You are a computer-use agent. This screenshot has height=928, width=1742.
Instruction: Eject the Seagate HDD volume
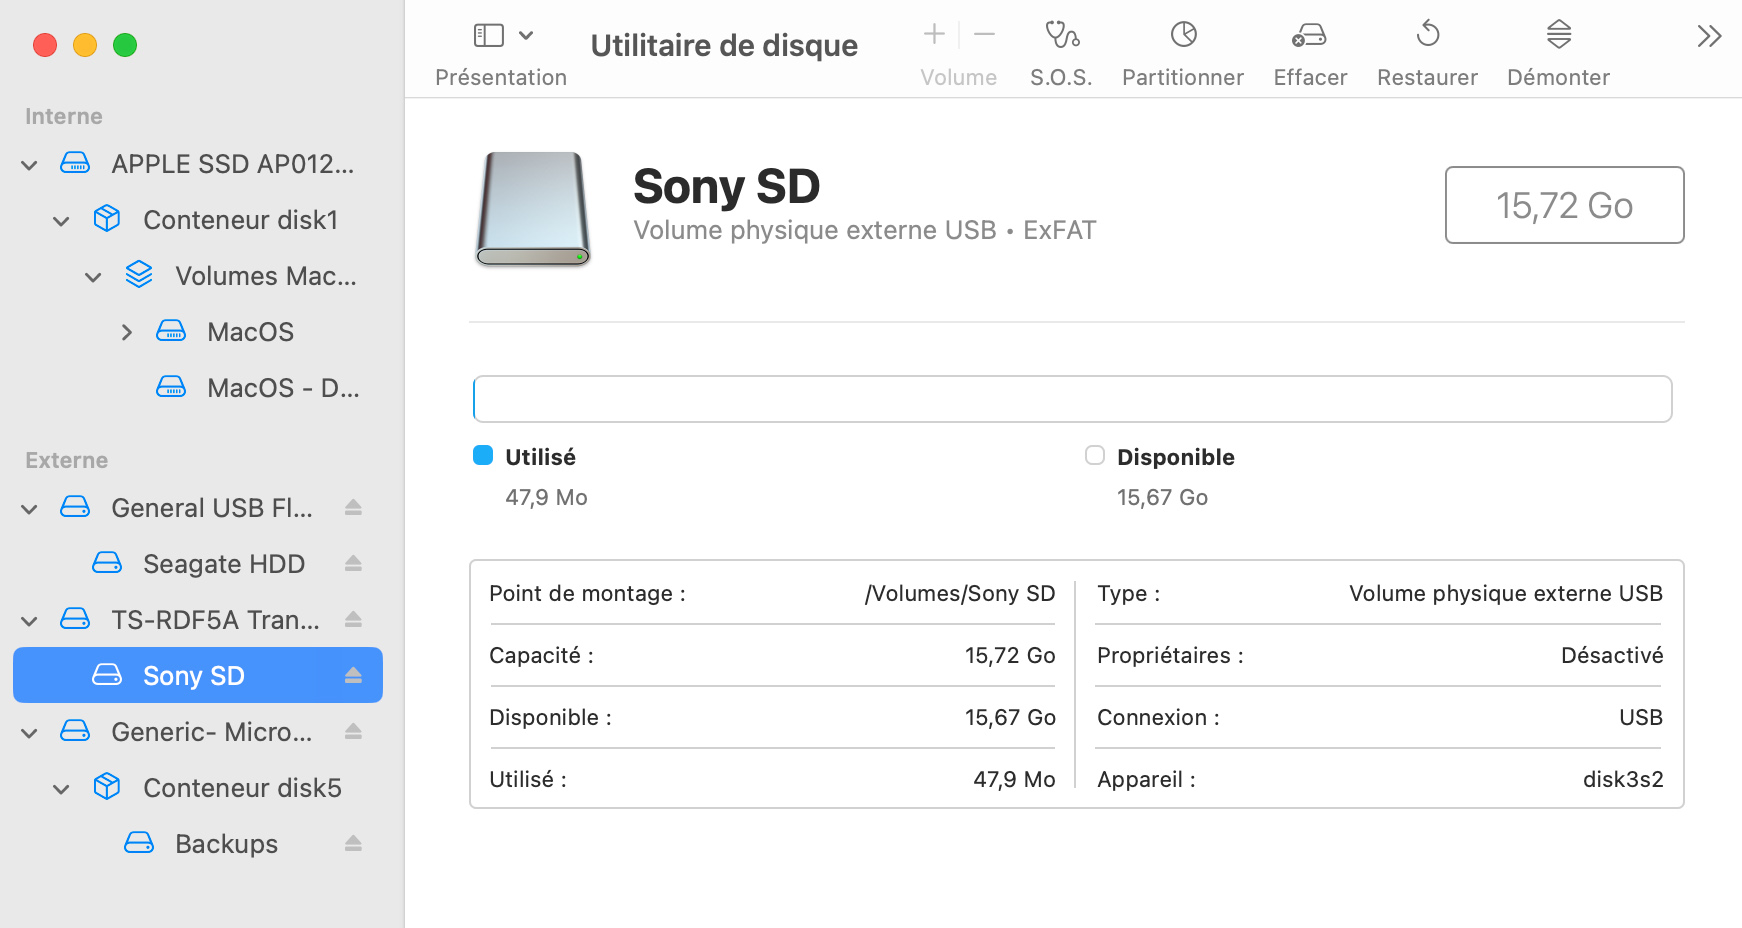[353, 564]
